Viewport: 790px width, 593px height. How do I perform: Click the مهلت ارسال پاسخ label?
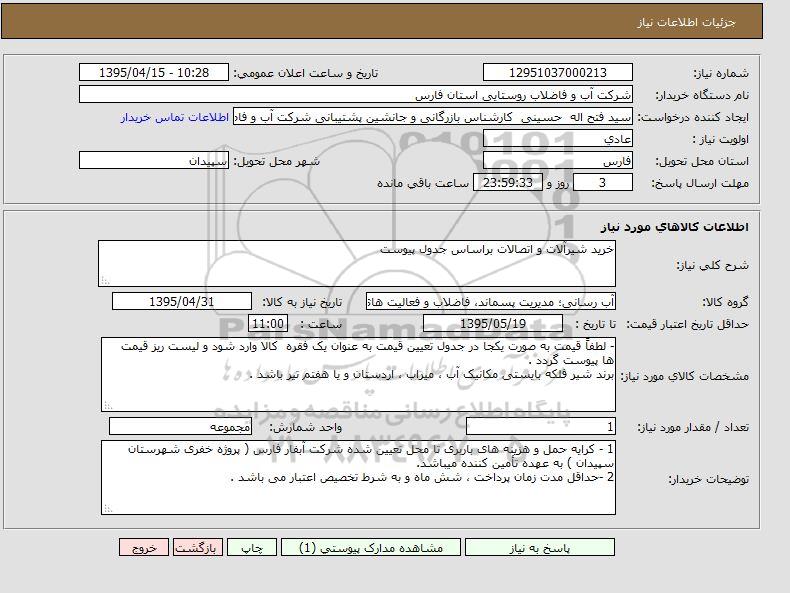coord(700,183)
